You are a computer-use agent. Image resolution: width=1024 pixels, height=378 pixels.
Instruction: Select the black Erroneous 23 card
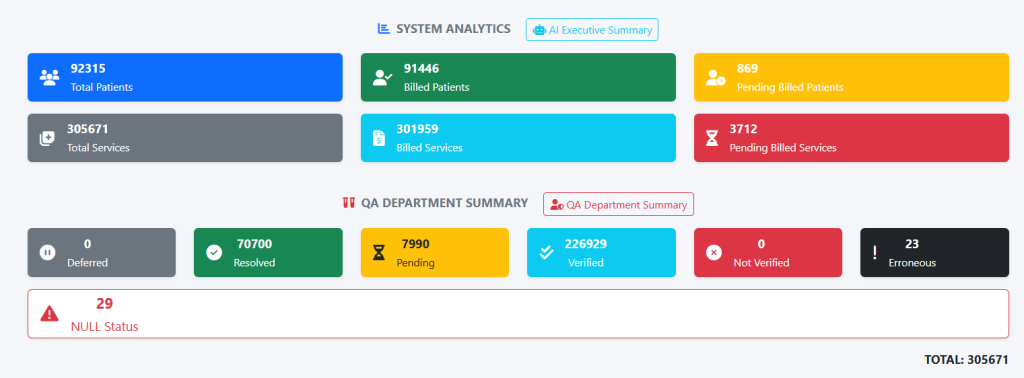pyautogui.click(x=935, y=253)
